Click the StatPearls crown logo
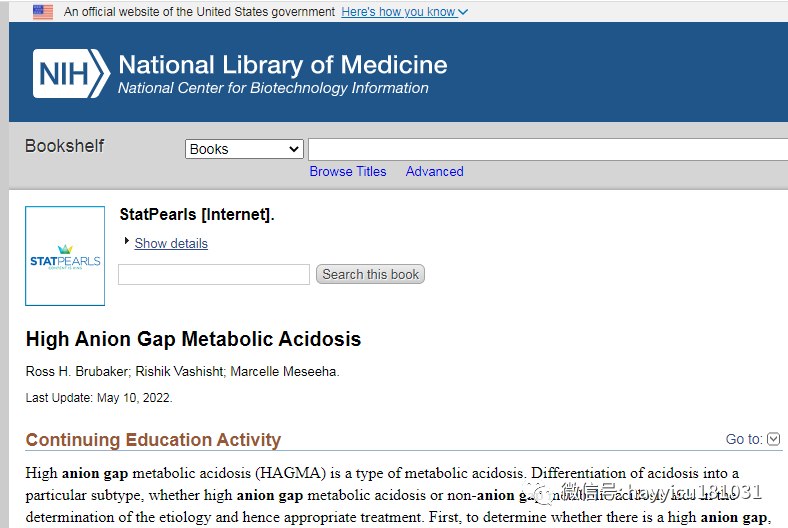The width and height of the screenshot is (788, 528). (x=65, y=249)
